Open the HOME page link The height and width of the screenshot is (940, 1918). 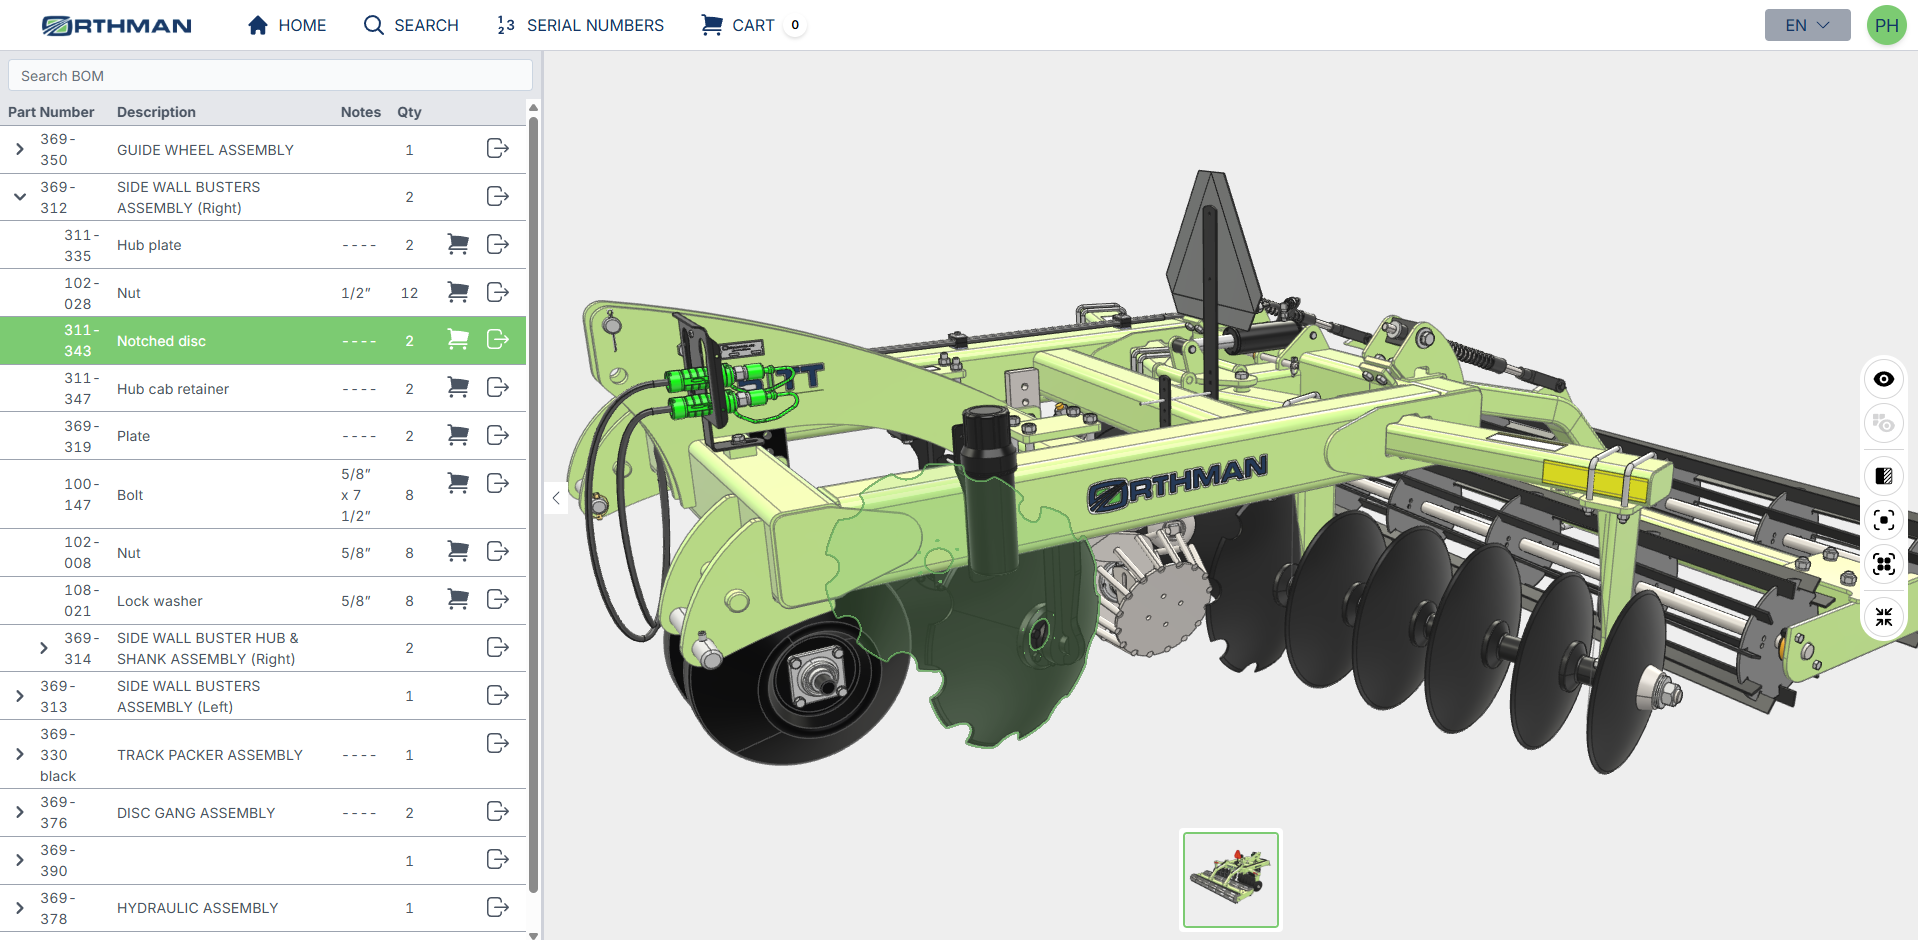click(x=287, y=25)
